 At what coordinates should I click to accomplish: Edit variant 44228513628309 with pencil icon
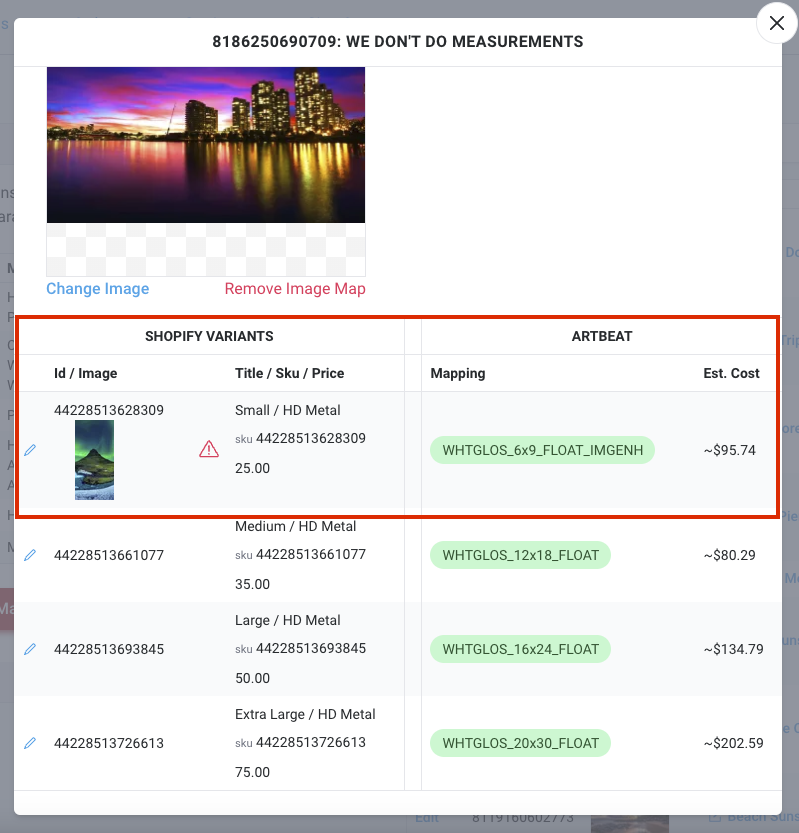(30, 450)
